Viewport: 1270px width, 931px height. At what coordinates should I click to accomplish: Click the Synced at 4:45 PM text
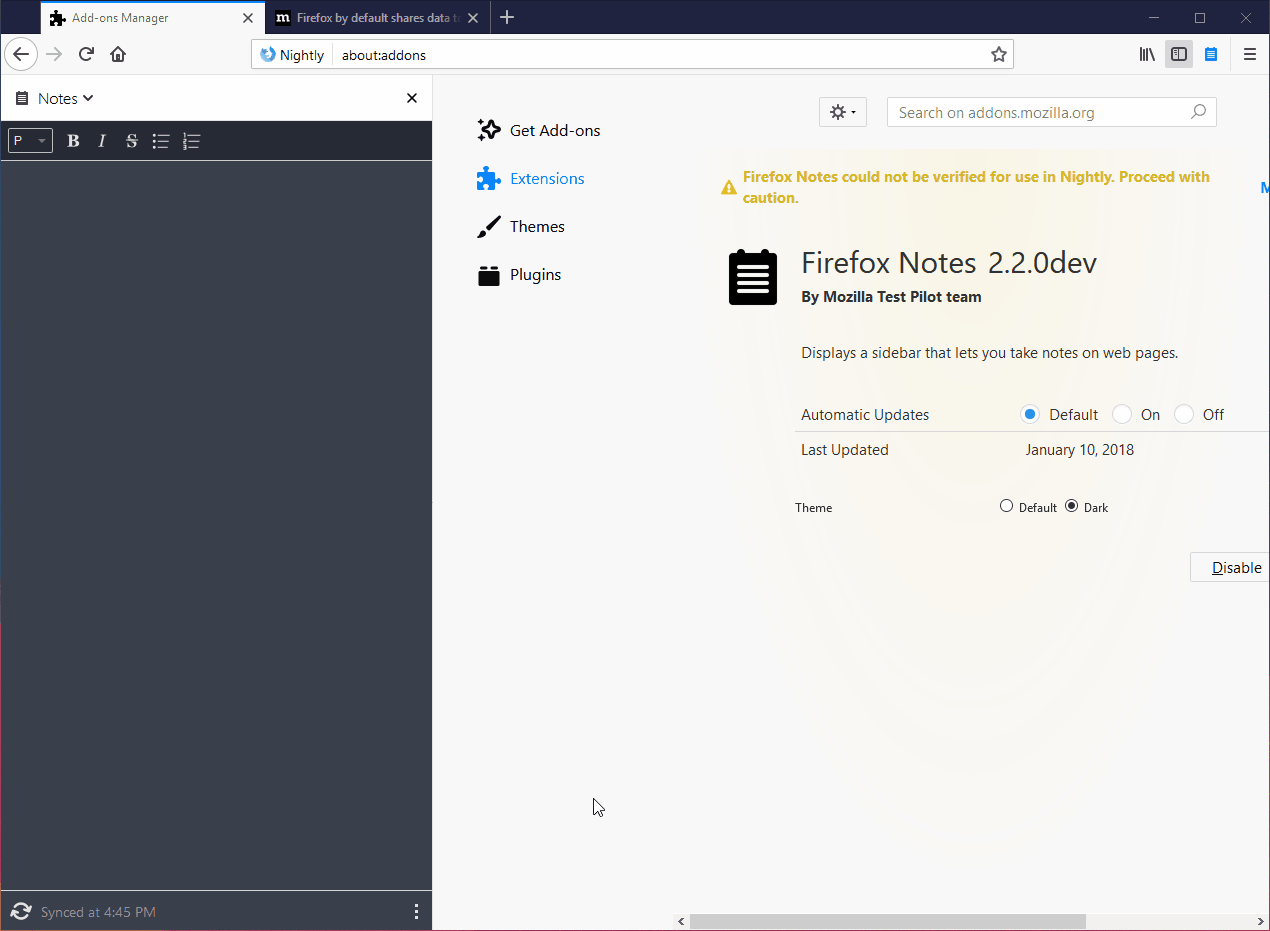point(98,912)
